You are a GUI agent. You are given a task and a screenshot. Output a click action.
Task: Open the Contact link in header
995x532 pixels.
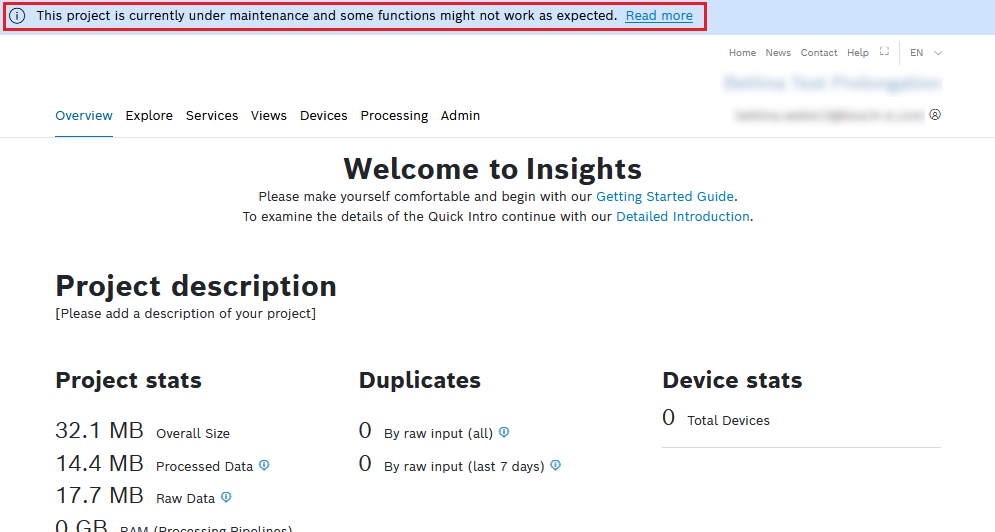pyautogui.click(x=819, y=53)
